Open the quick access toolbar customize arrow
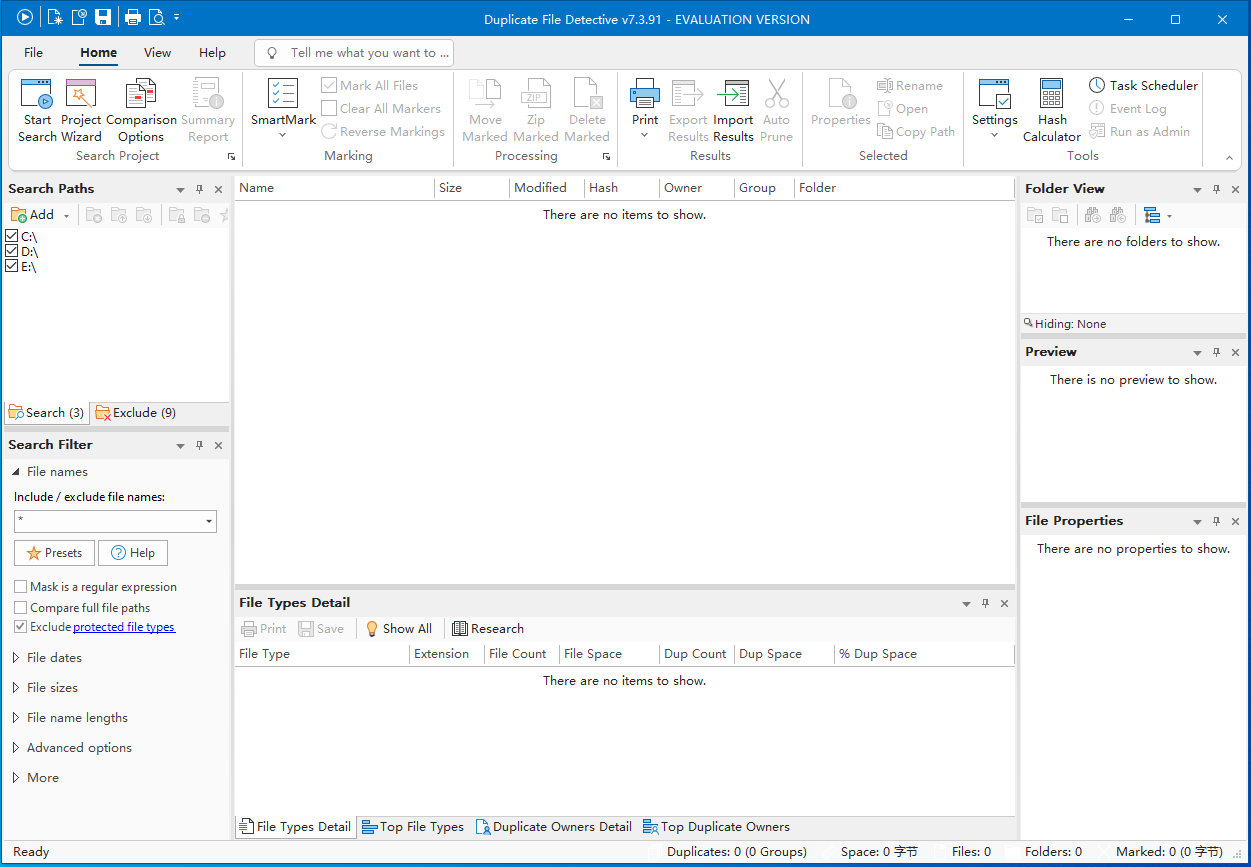1251x867 pixels. point(177,18)
